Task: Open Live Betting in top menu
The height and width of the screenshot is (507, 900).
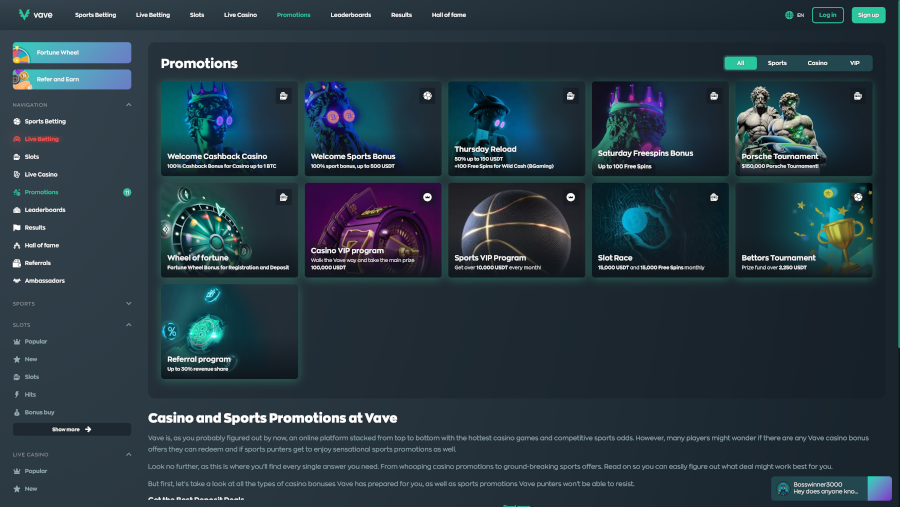Action: (x=153, y=15)
